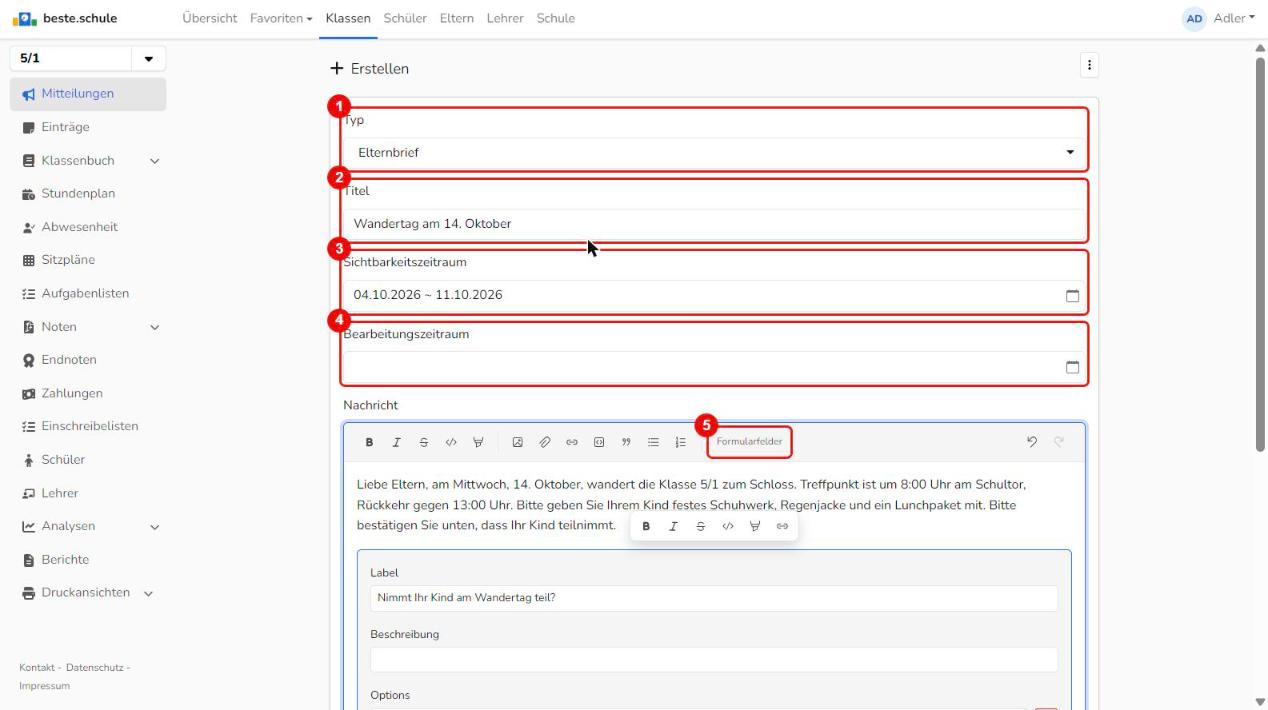Toggle inline code in the main editor toolbar

coord(451,442)
